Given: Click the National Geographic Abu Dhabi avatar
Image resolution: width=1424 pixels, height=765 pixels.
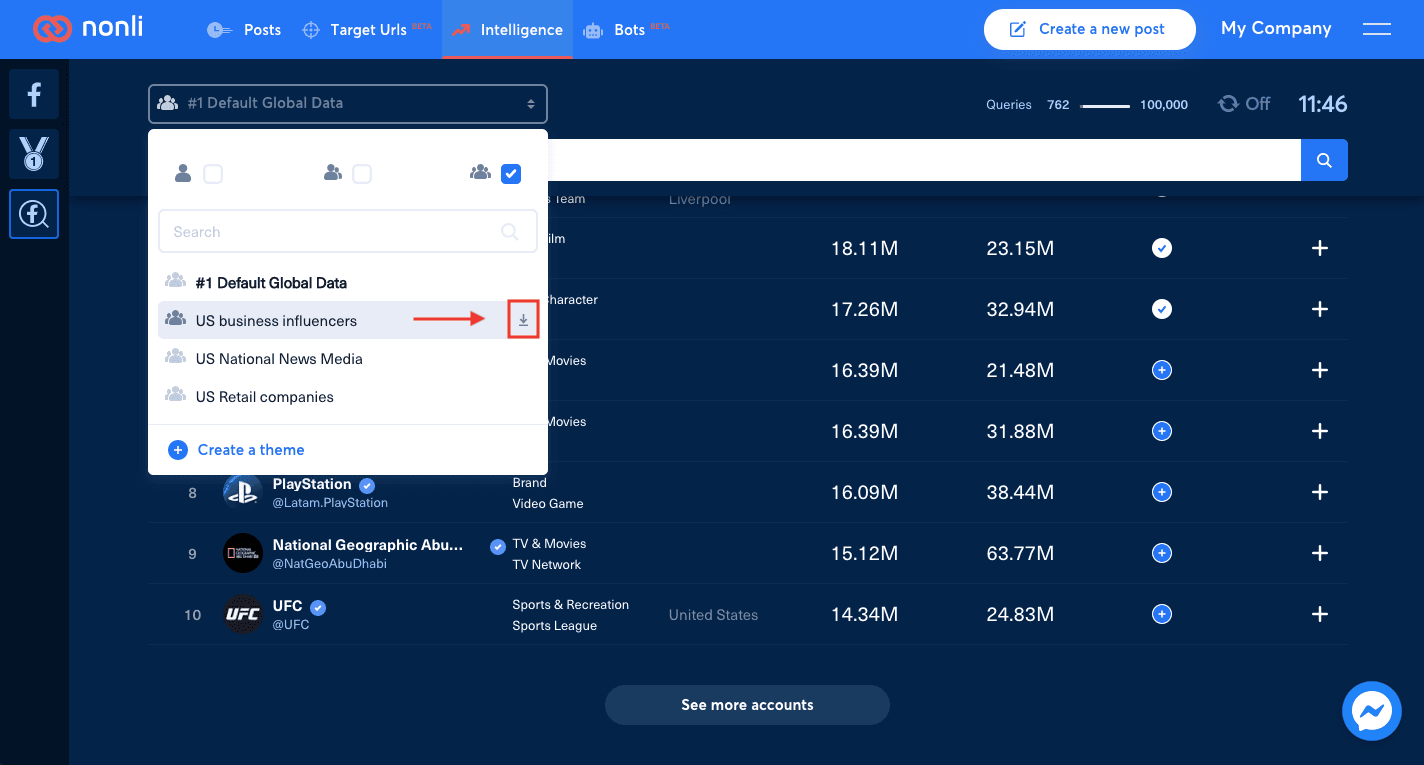Looking at the screenshot, I should click(x=242, y=553).
